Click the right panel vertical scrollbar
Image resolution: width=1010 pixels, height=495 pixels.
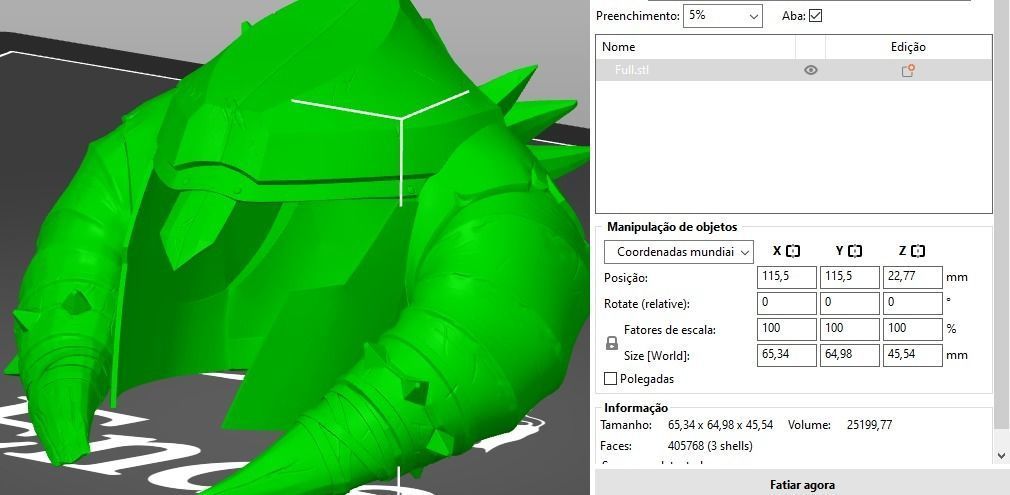point(1002,213)
